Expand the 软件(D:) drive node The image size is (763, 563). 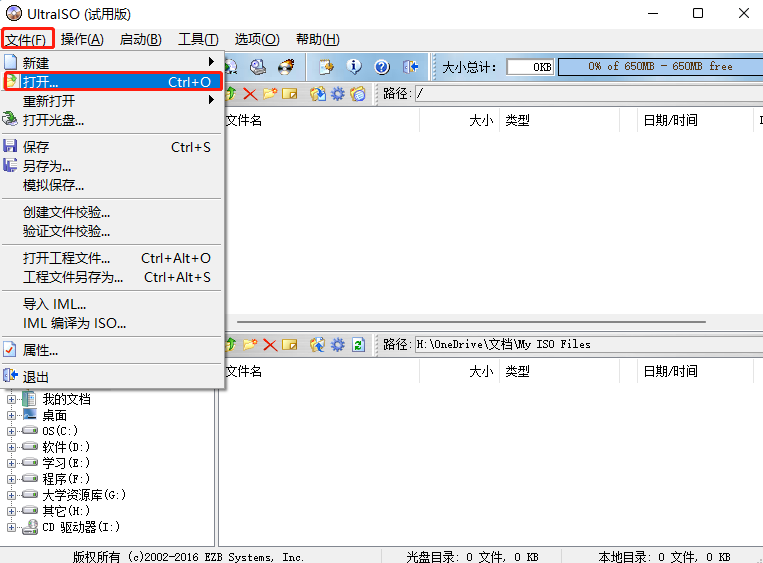pos(11,447)
